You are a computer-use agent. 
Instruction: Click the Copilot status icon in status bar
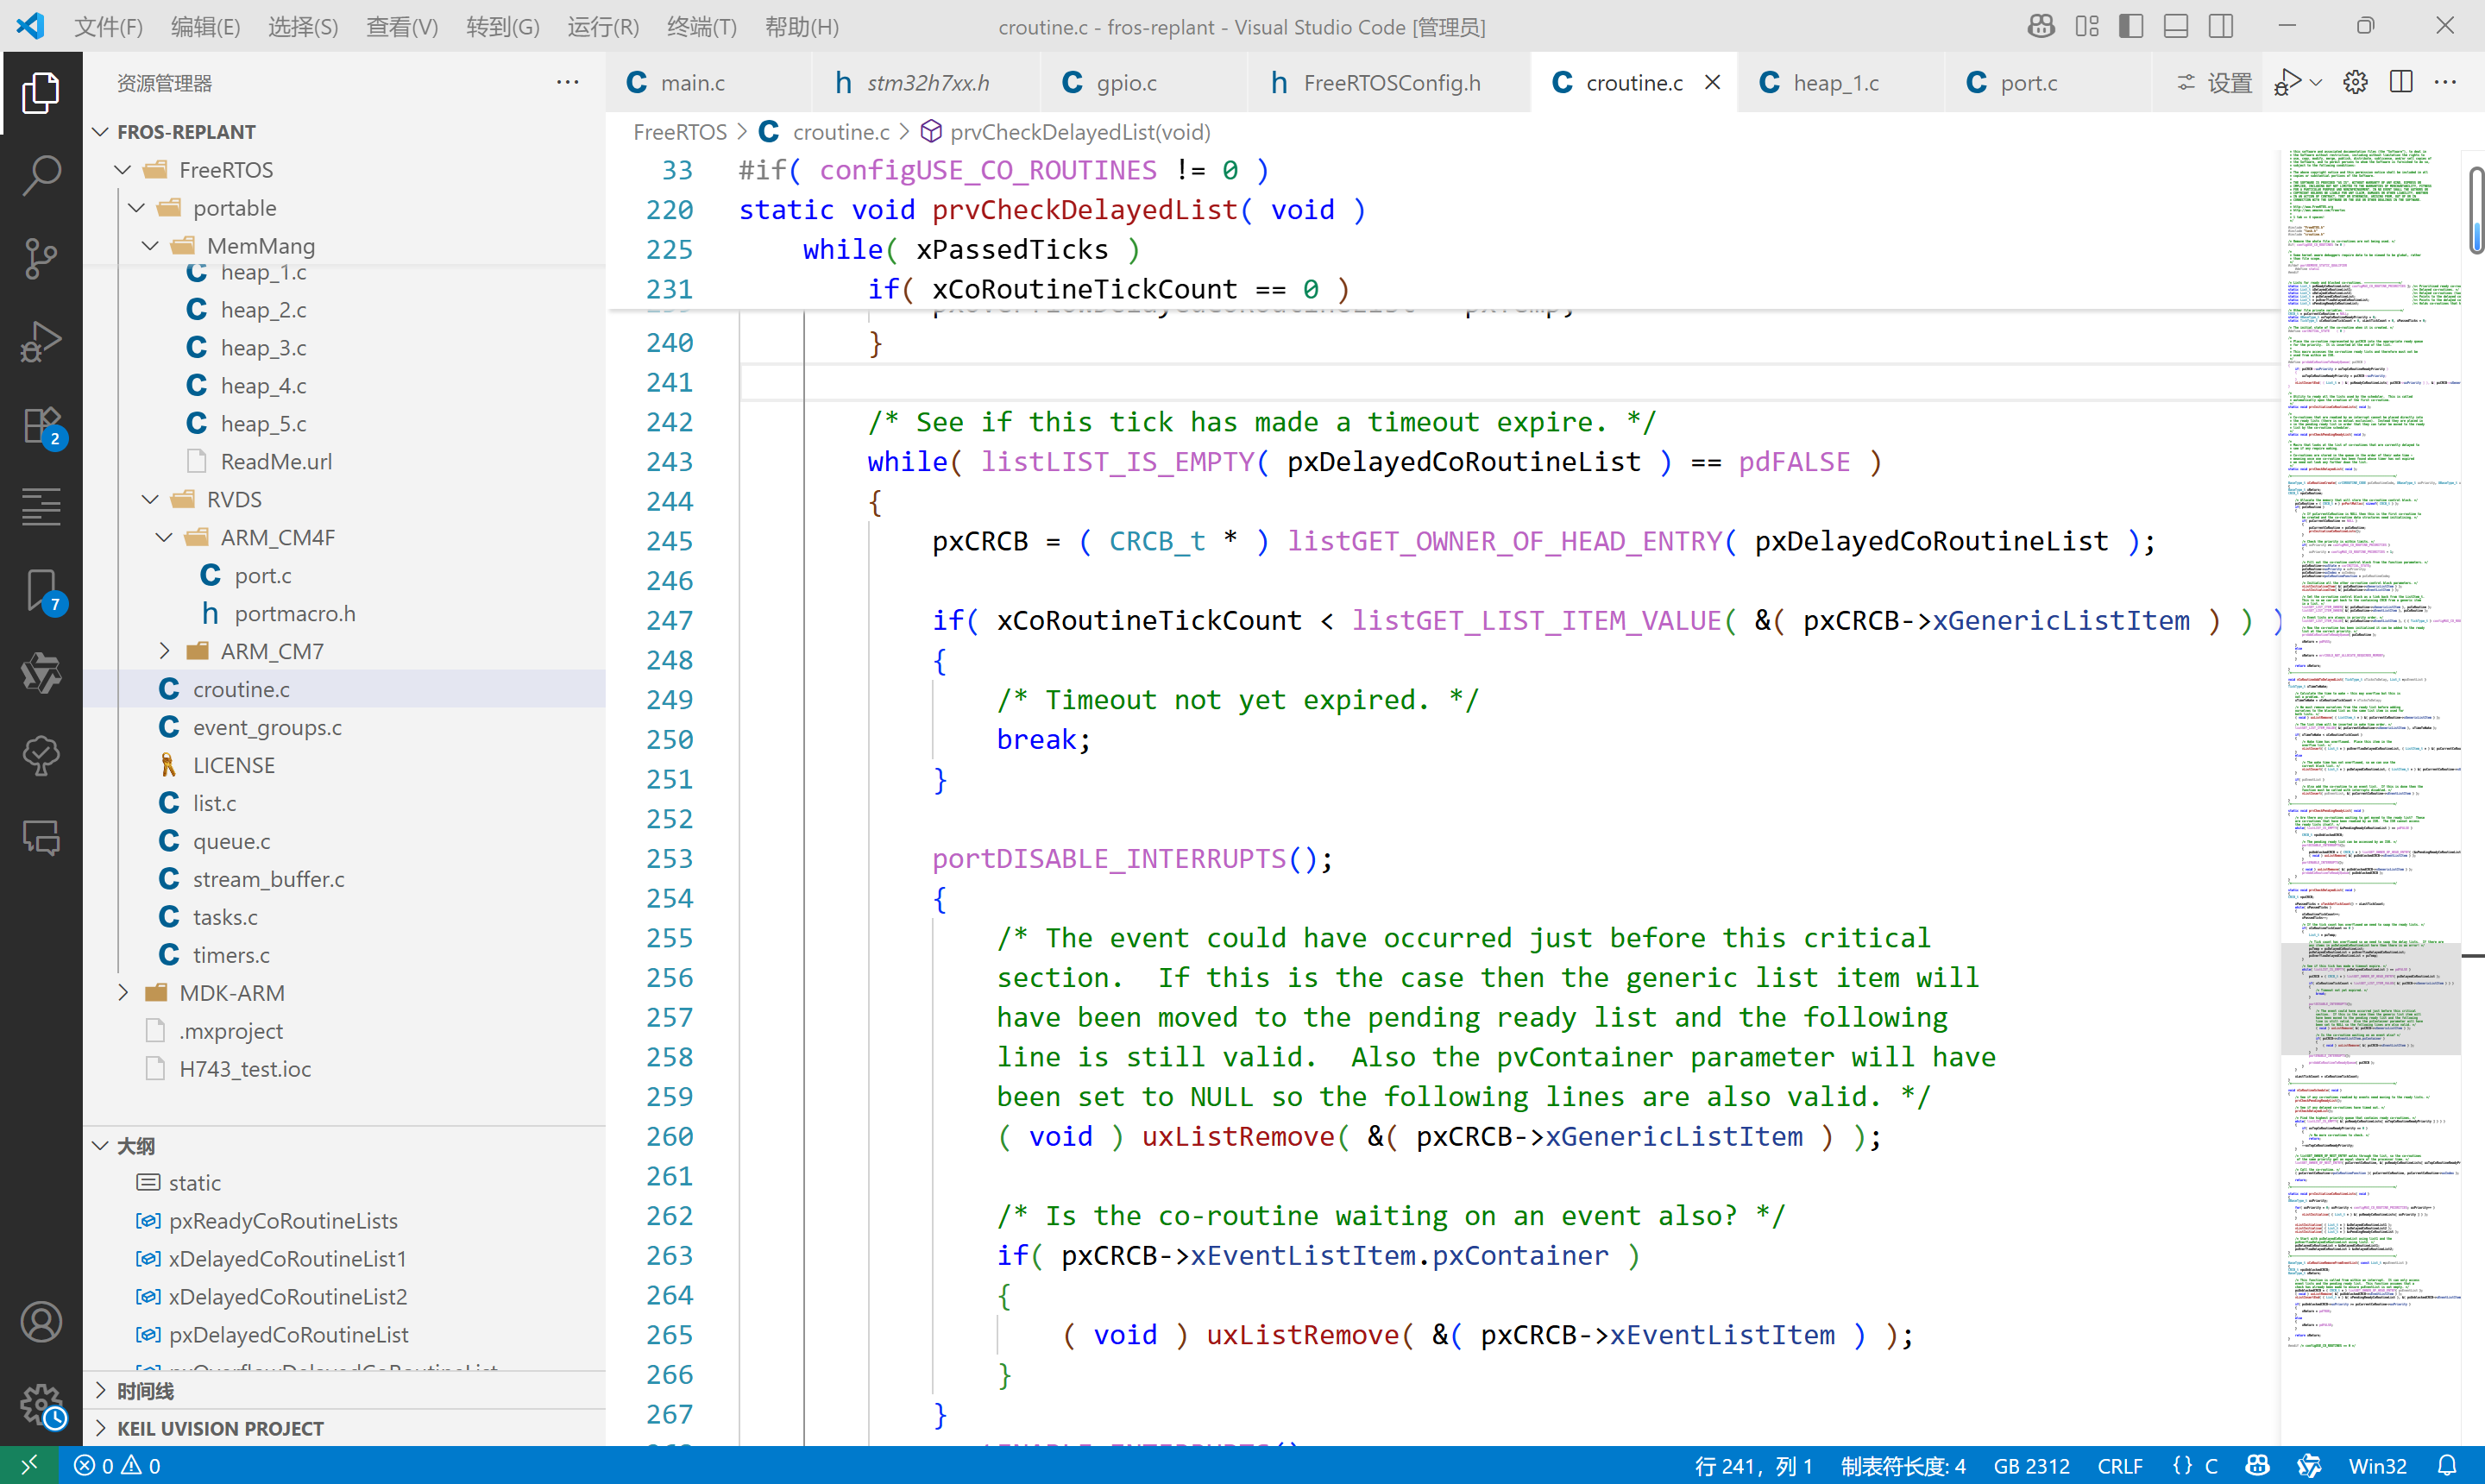[2257, 1465]
